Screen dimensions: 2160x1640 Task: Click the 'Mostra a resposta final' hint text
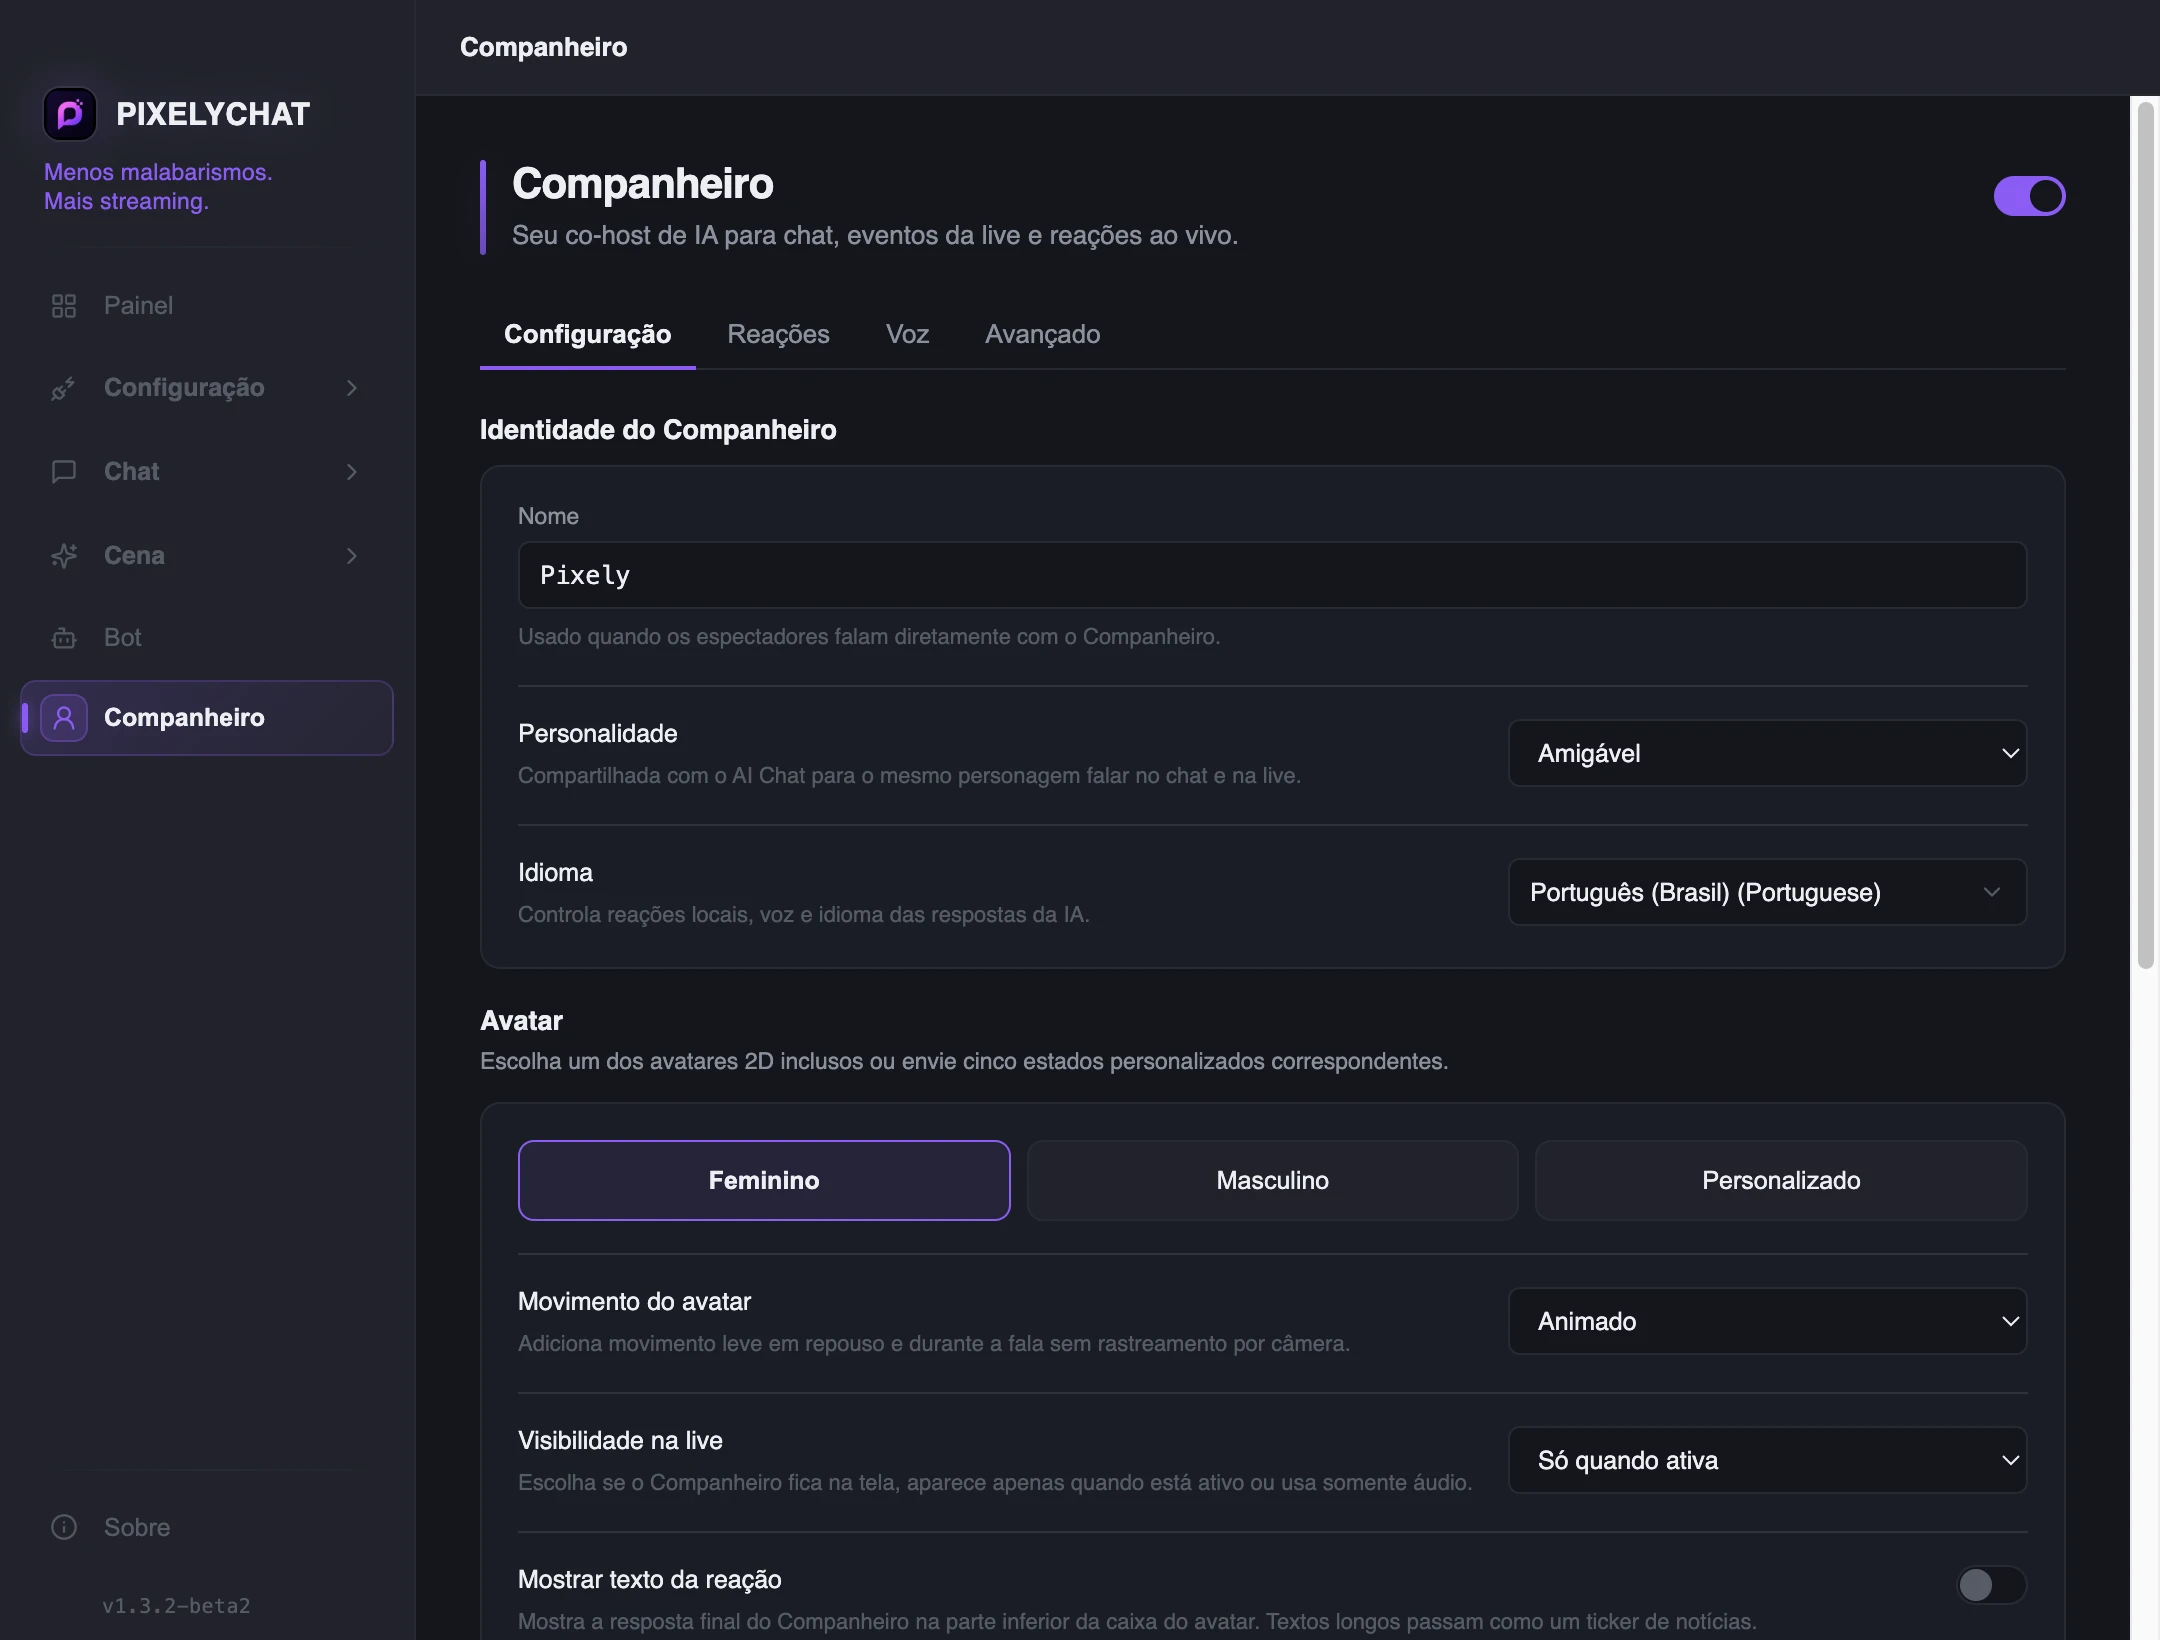pyautogui.click(x=1137, y=1622)
